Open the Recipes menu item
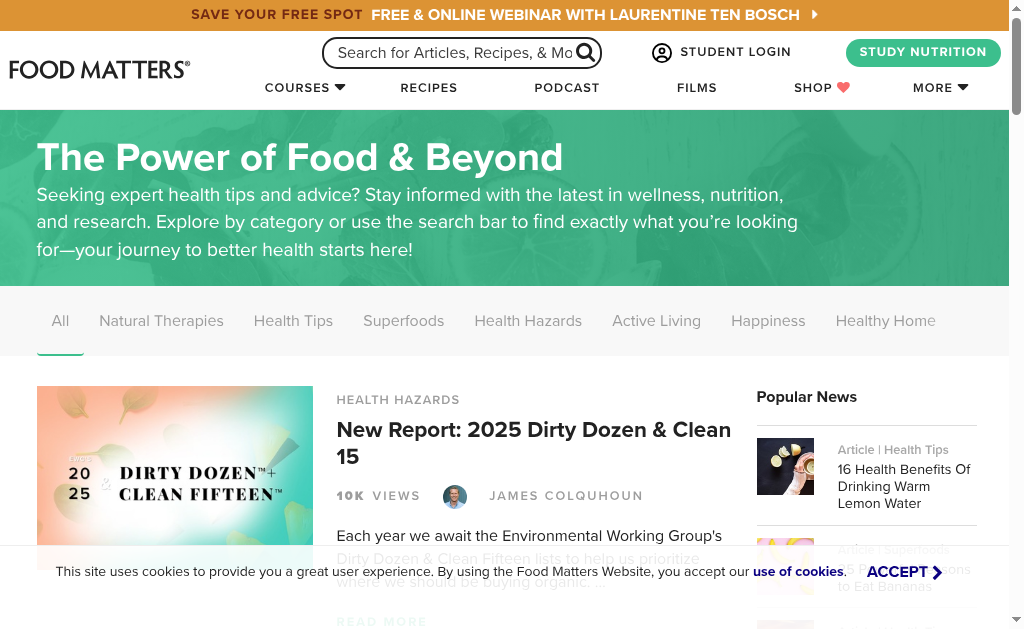1024x629 pixels. tap(428, 88)
